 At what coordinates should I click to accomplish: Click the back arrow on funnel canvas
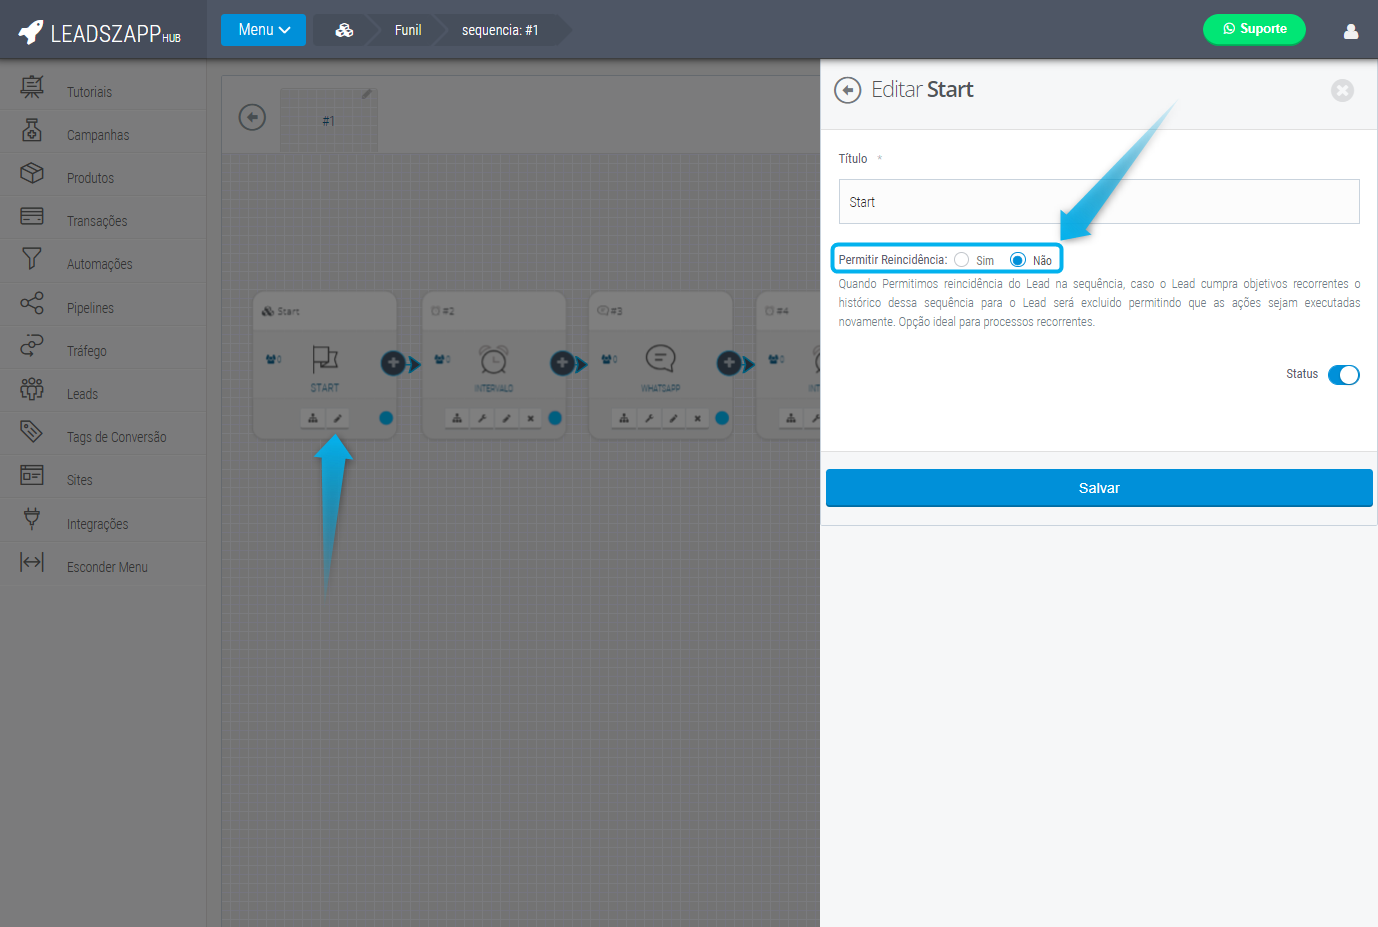tap(252, 118)
